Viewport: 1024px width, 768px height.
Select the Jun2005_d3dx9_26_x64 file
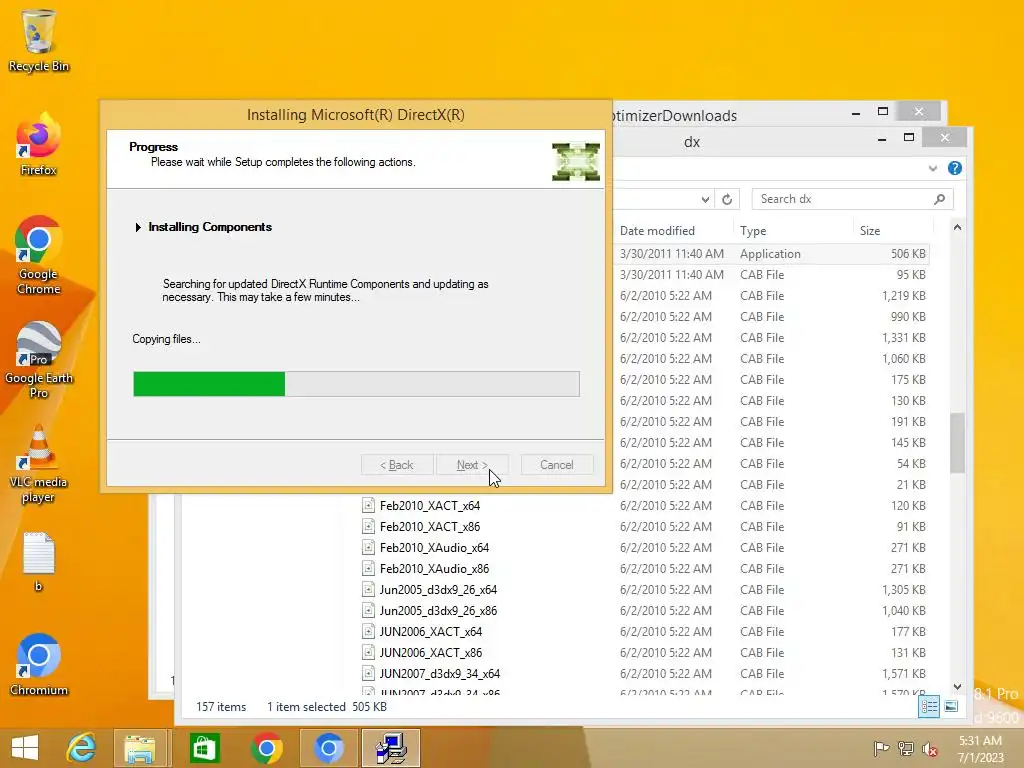click(x=438, y=589)
